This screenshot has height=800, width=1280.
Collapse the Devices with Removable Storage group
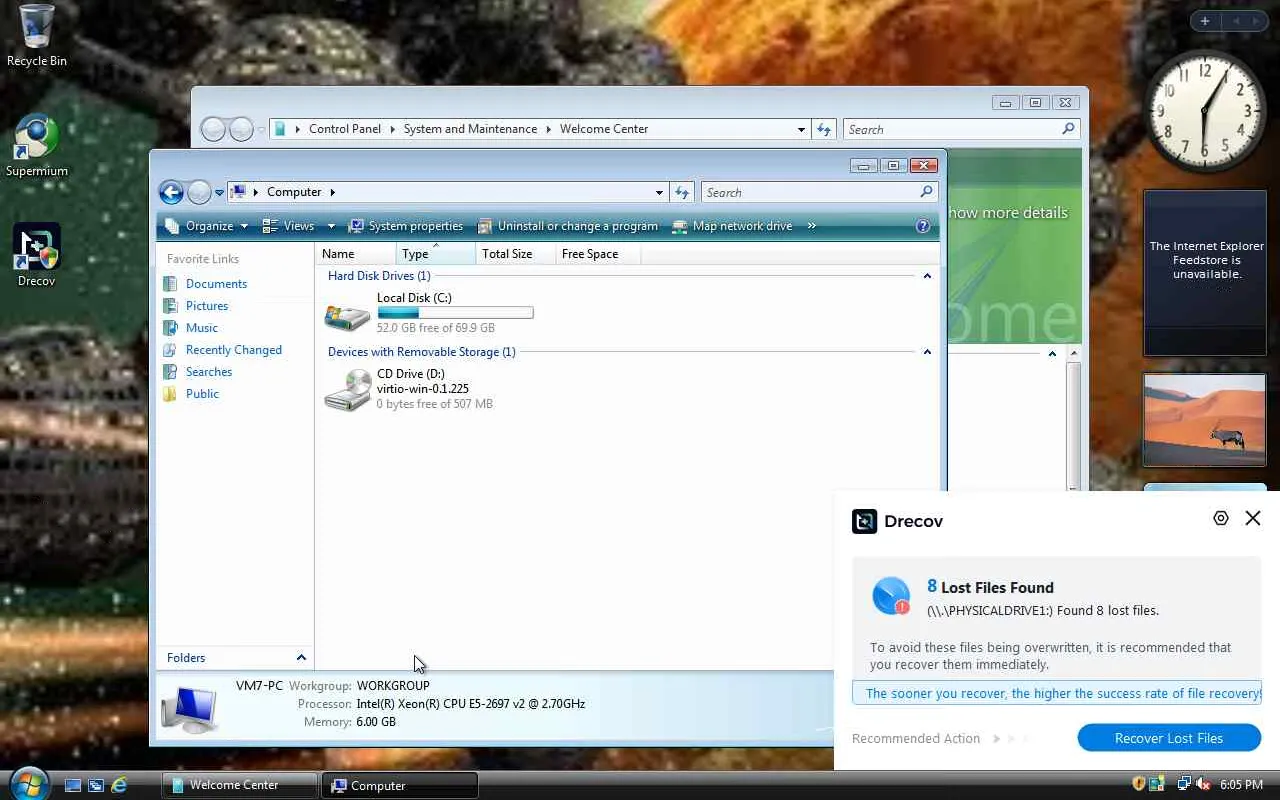pyautogui.click(x=927, y=352)
